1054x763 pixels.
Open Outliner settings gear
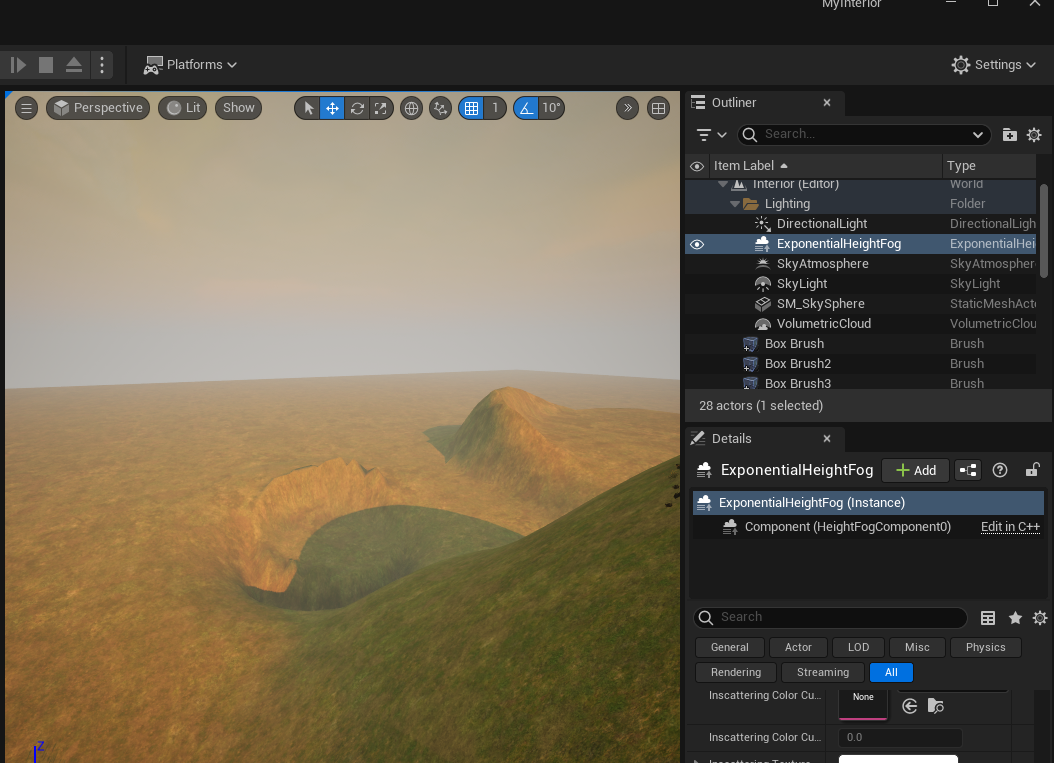pyautogui.click(x=1034, y=134)
